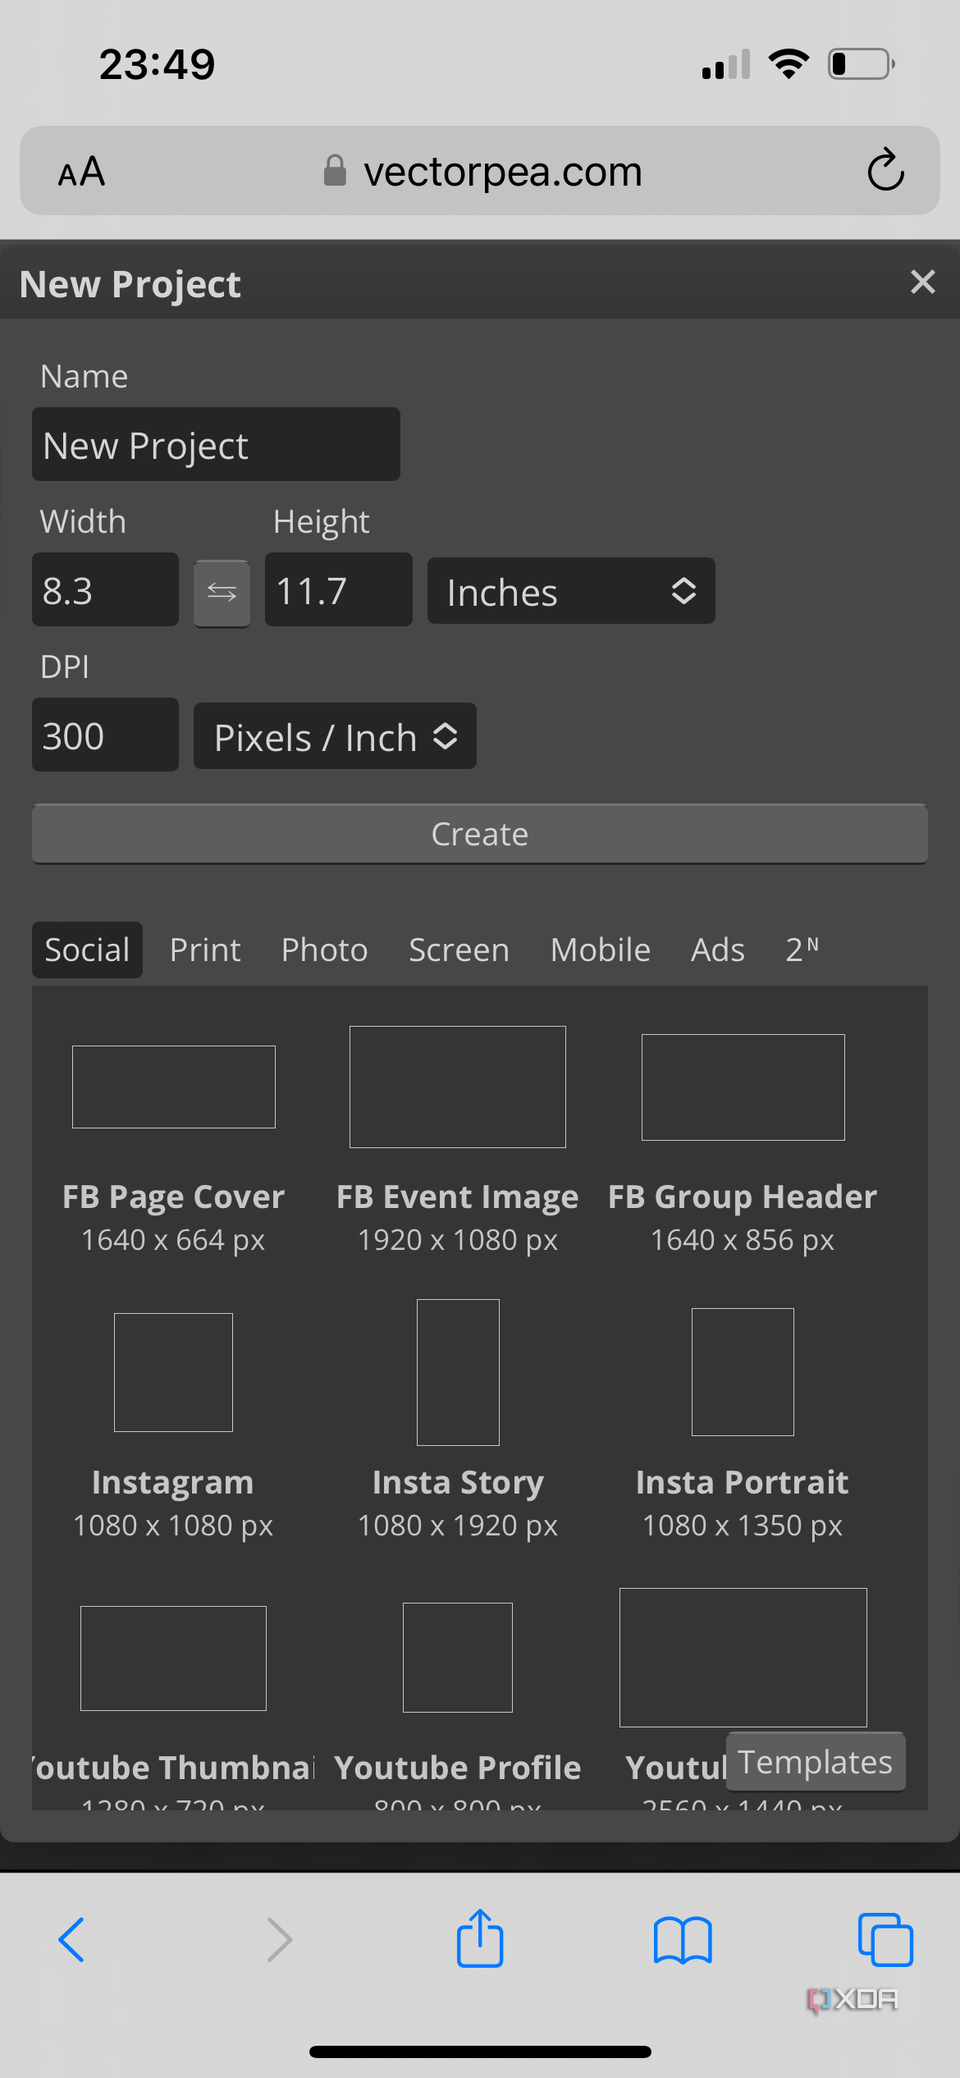Image resolution: width=960 pixels, height=2078 pixels.
Task: Open the Inches unit dropdown
Action: pos(570,592)
